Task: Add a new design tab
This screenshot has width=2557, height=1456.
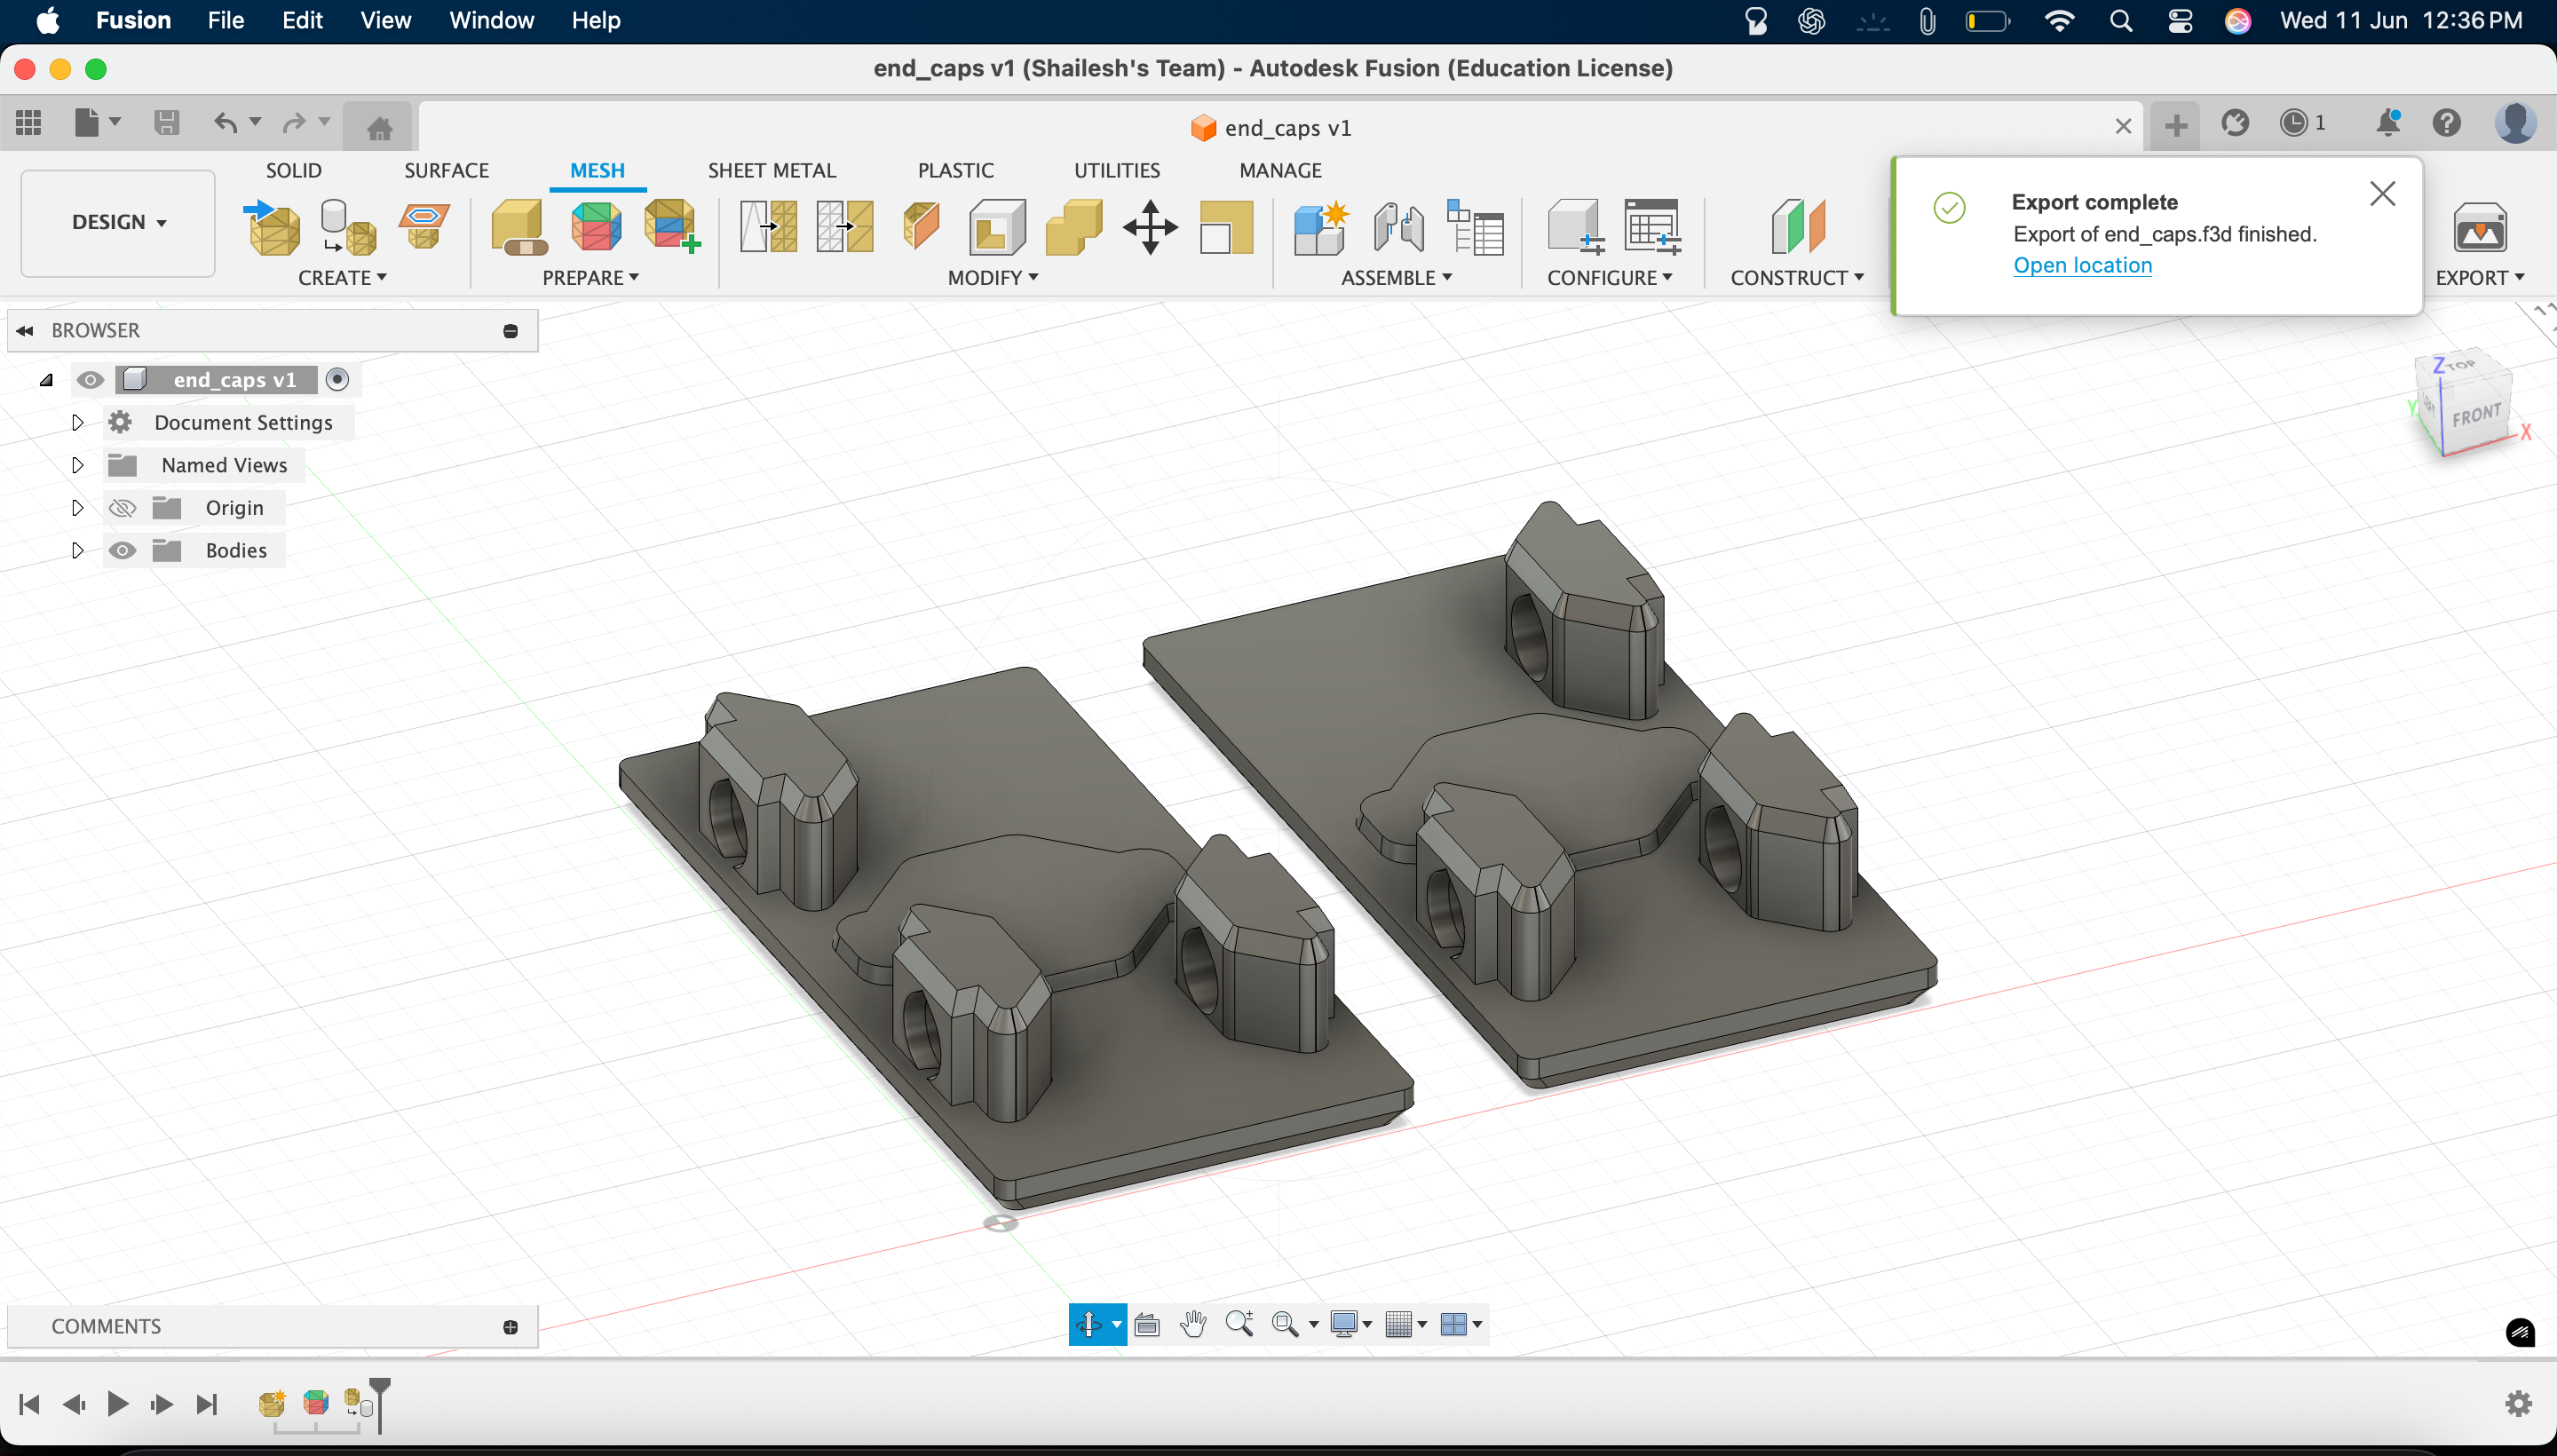Action: tap(2175, 126)
